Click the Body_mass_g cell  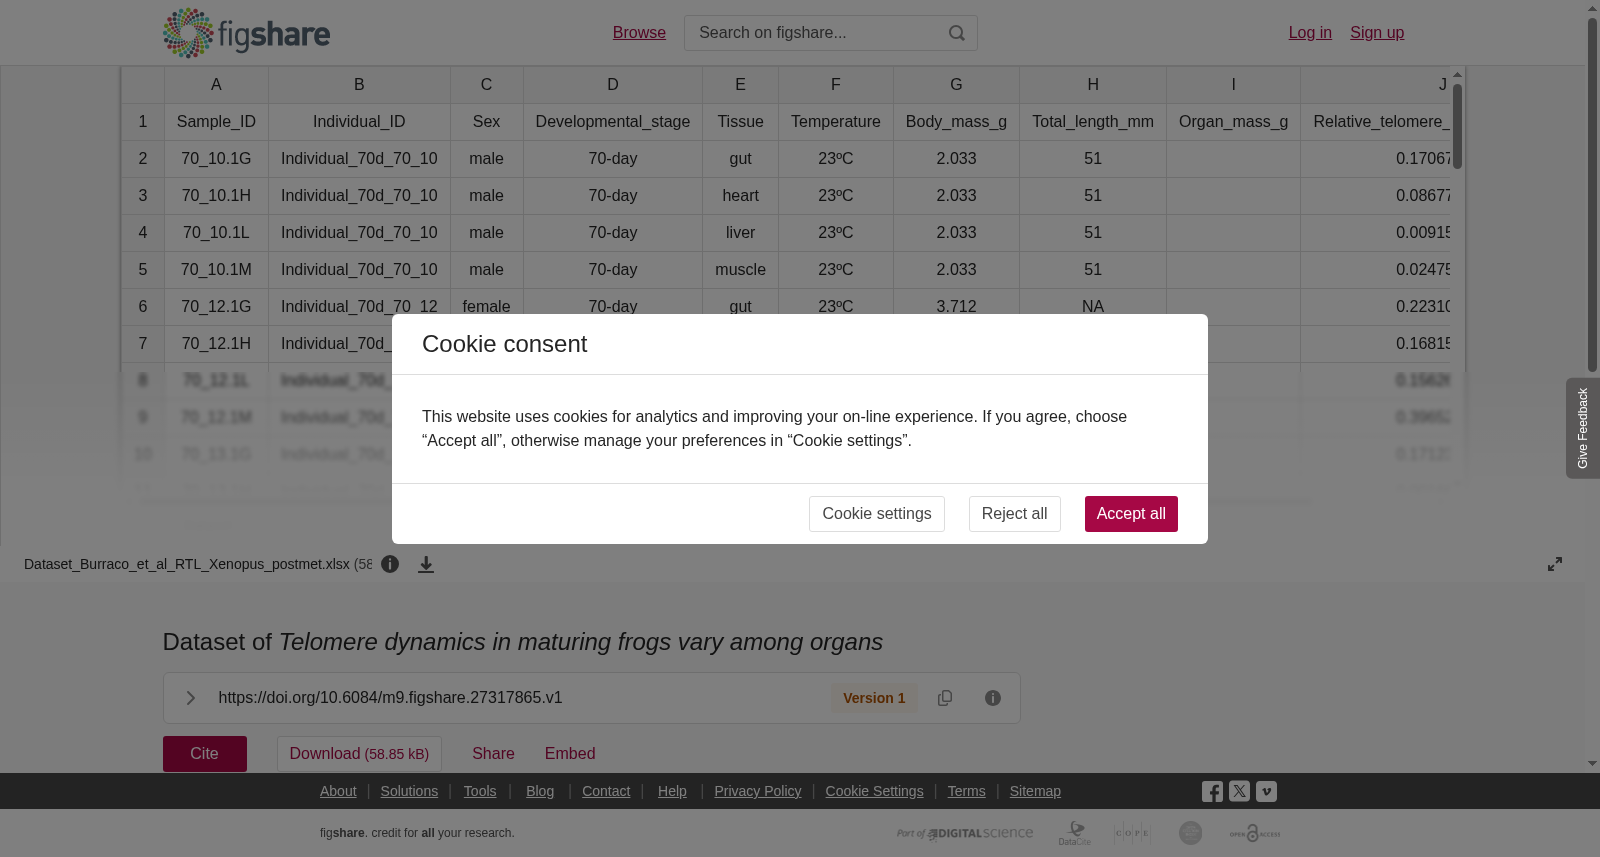pos(956,122)
